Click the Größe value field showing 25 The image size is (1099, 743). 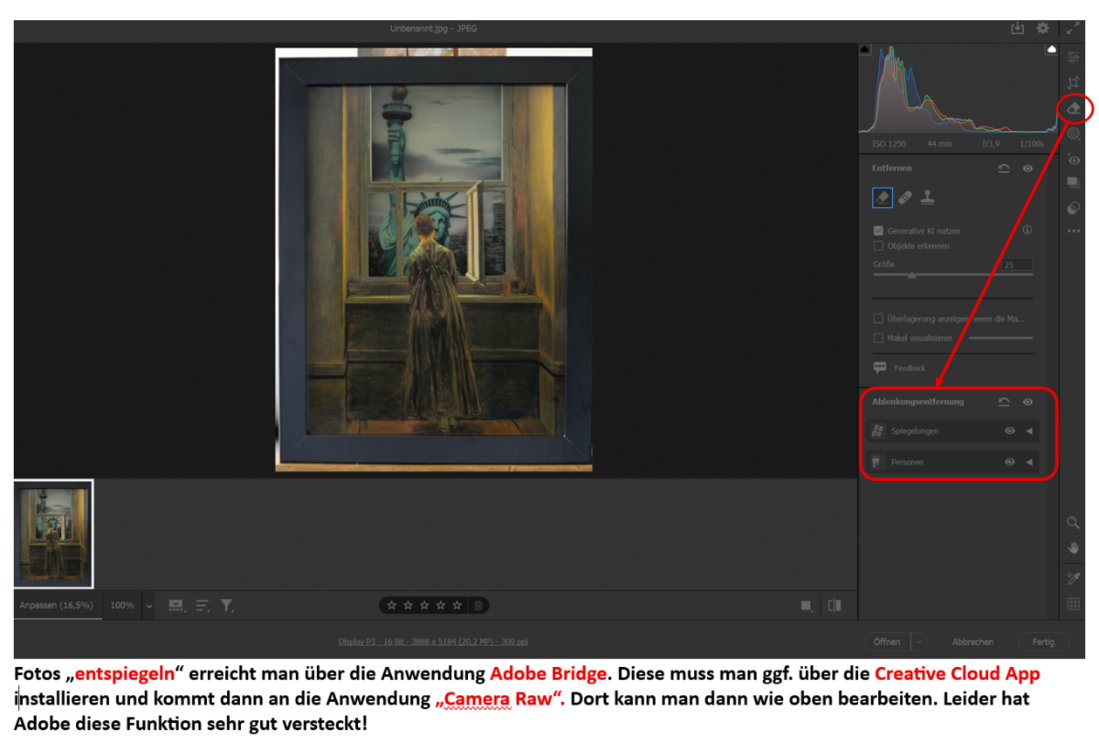coord(1016,264)
